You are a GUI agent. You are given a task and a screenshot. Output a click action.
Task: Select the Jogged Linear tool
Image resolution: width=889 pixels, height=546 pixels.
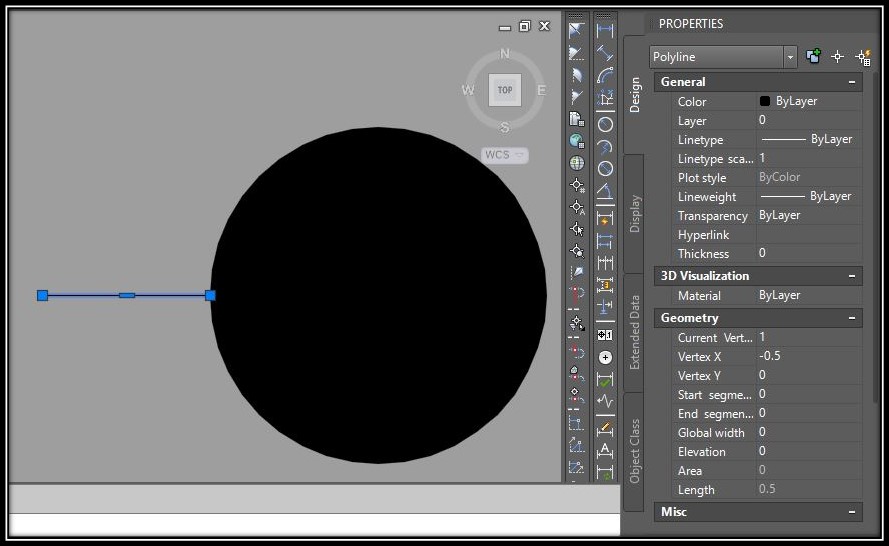tap(605, 401)
